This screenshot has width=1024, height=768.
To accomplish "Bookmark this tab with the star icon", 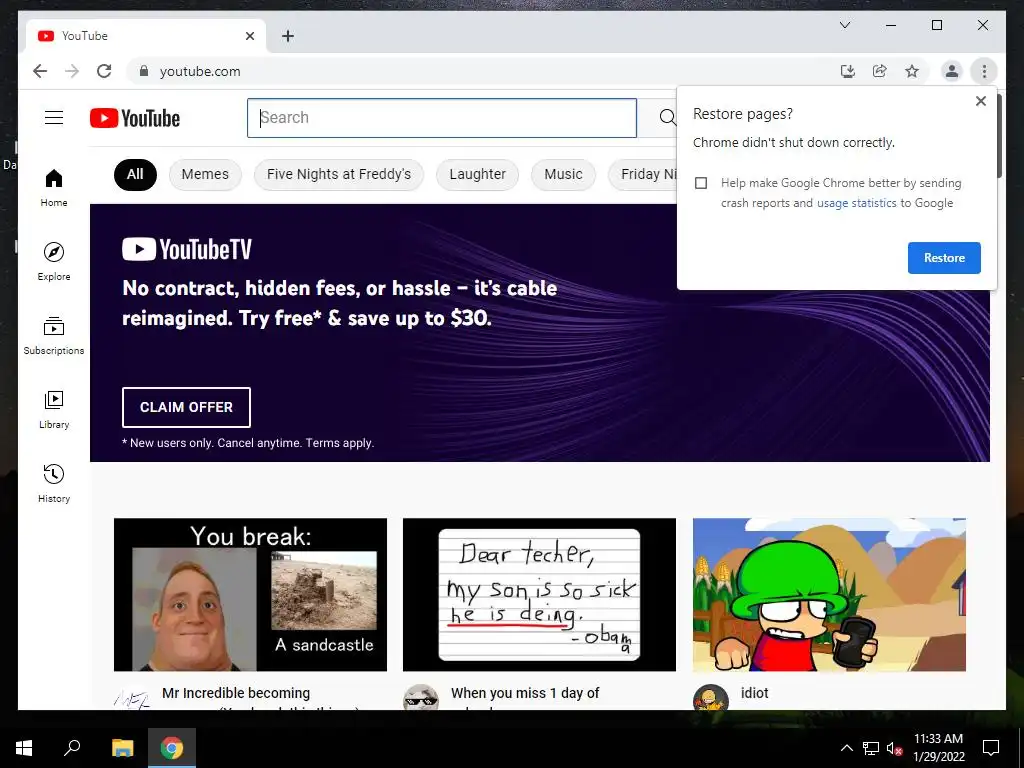I will (x=912, y=71).
